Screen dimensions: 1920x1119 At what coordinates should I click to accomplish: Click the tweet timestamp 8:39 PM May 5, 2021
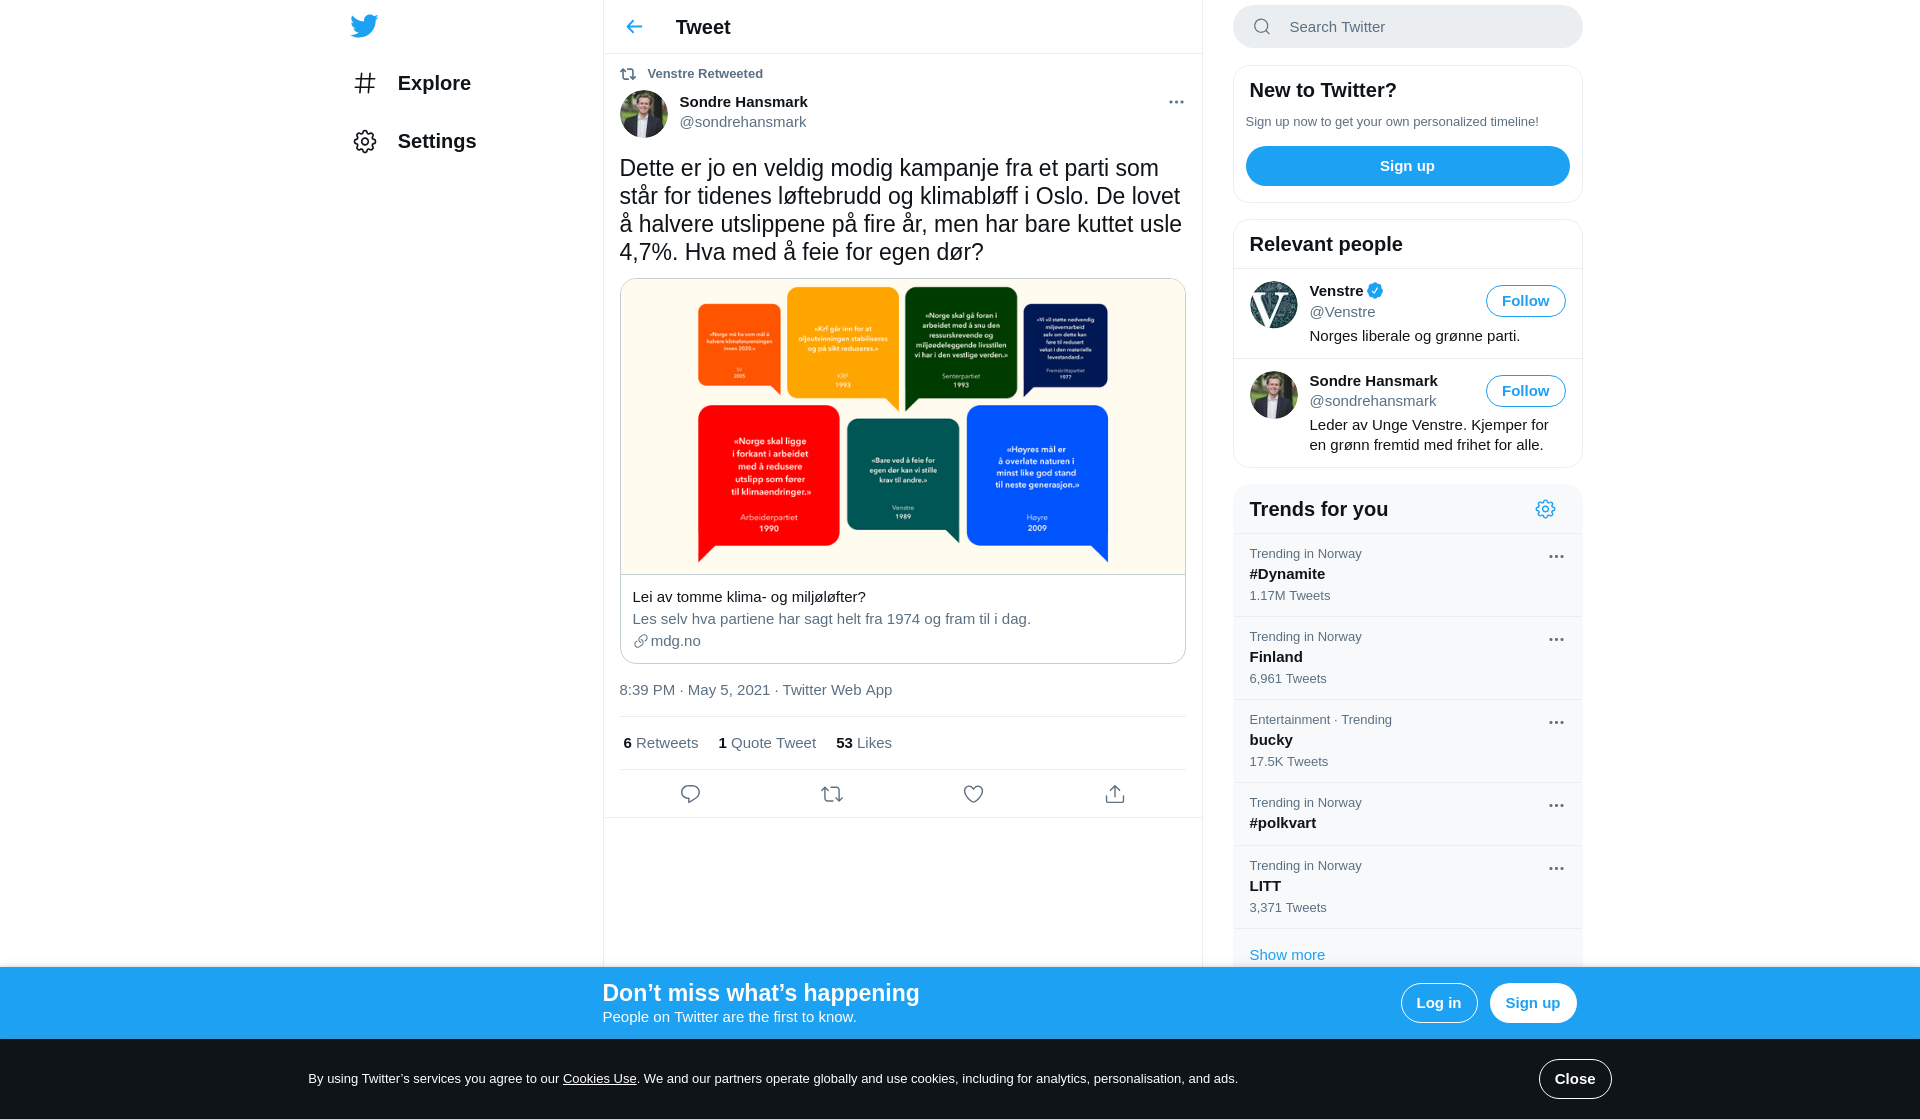tap(694, 690)
